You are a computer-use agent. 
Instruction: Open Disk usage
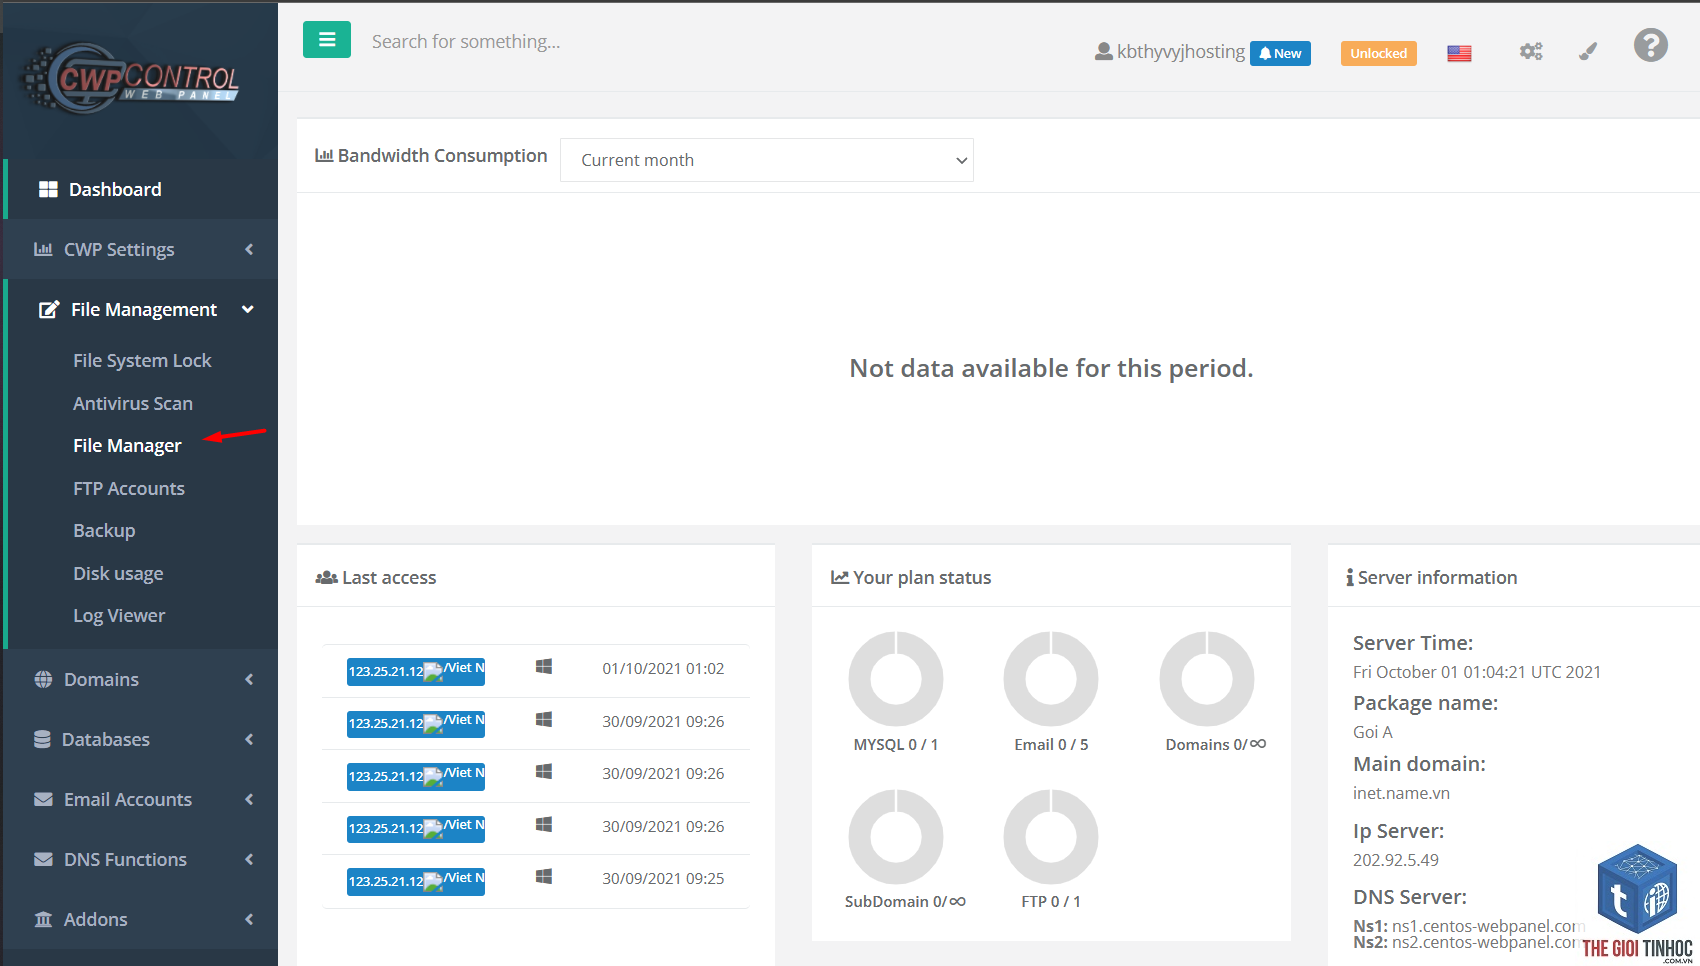118,573
